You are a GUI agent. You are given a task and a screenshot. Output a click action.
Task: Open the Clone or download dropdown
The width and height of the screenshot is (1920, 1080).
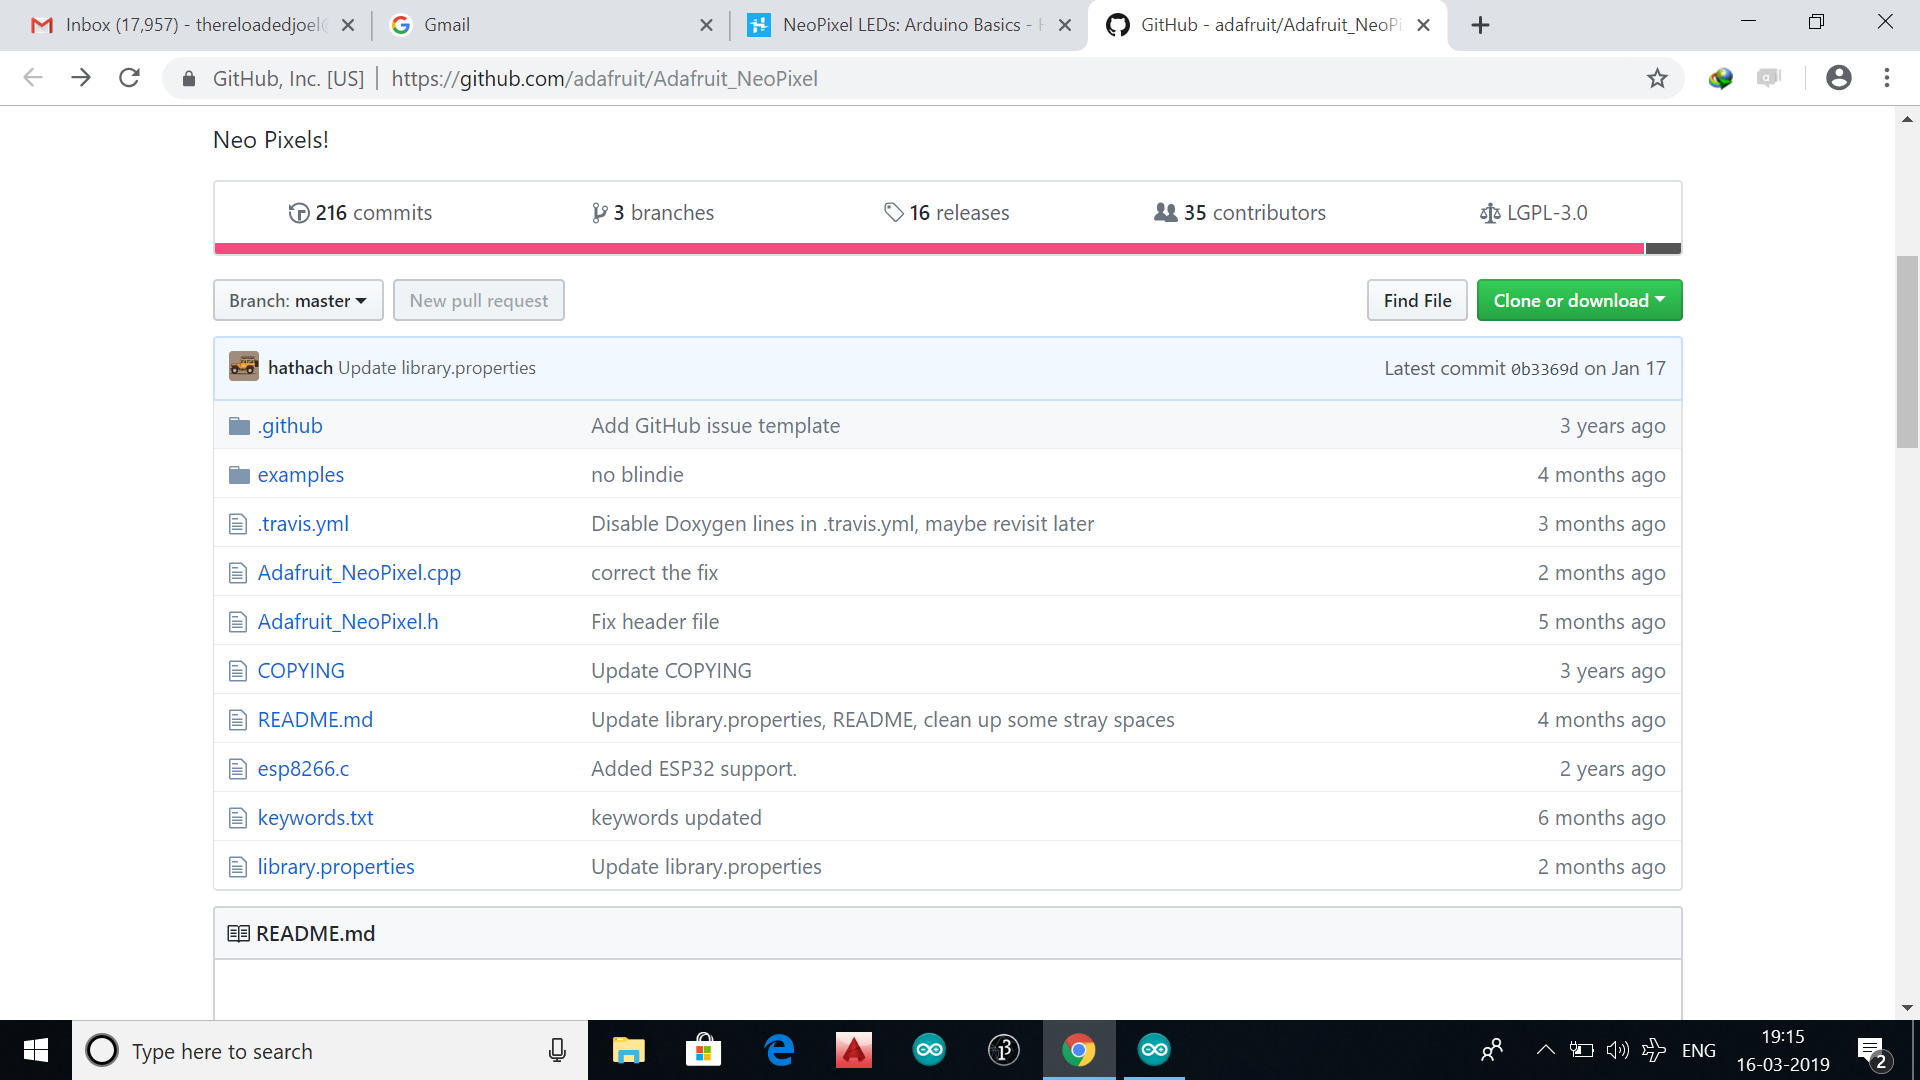[1578, 300]
